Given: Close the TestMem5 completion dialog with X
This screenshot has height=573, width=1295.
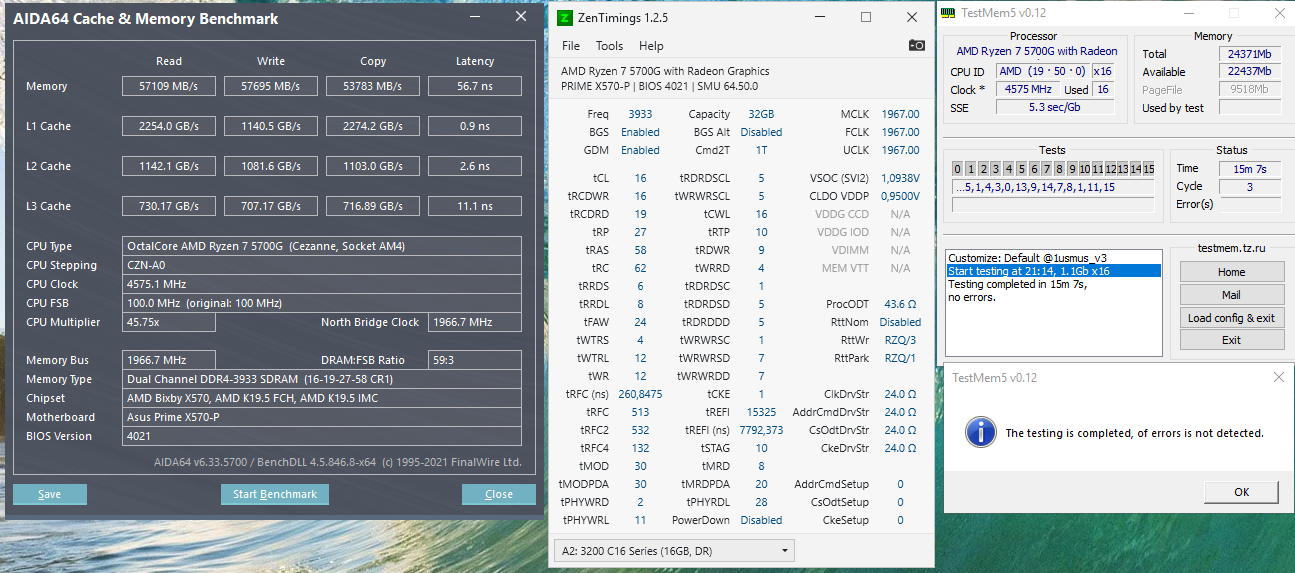Looking at the screenshot, I should pos(1279,377).
